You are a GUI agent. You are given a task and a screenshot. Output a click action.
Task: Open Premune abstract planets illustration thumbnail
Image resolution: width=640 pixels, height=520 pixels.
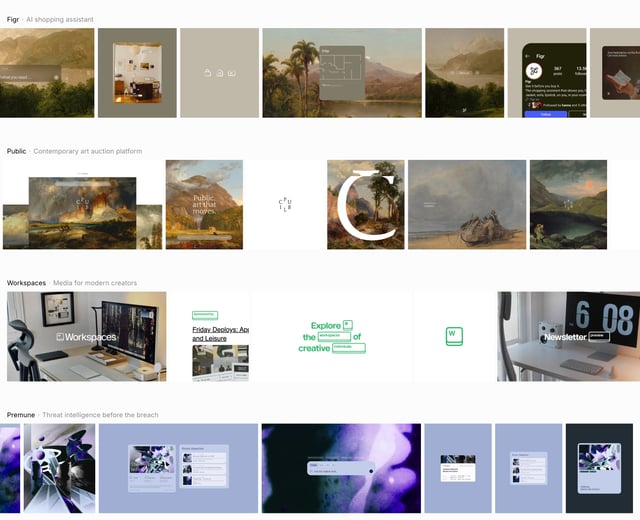coord(60,468)
